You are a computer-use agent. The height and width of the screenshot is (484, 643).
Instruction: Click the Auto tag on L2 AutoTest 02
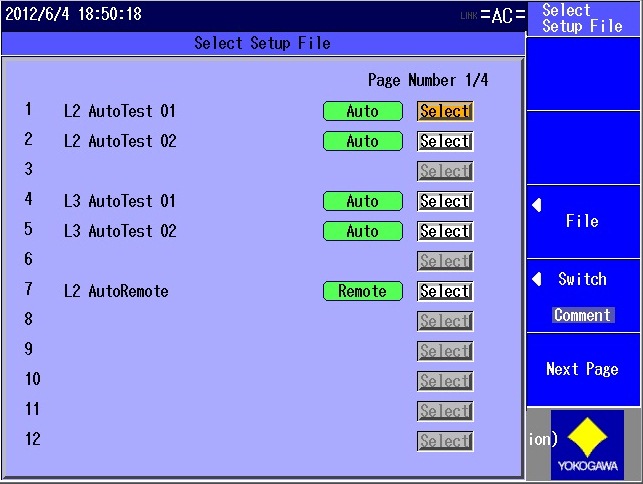362,141
